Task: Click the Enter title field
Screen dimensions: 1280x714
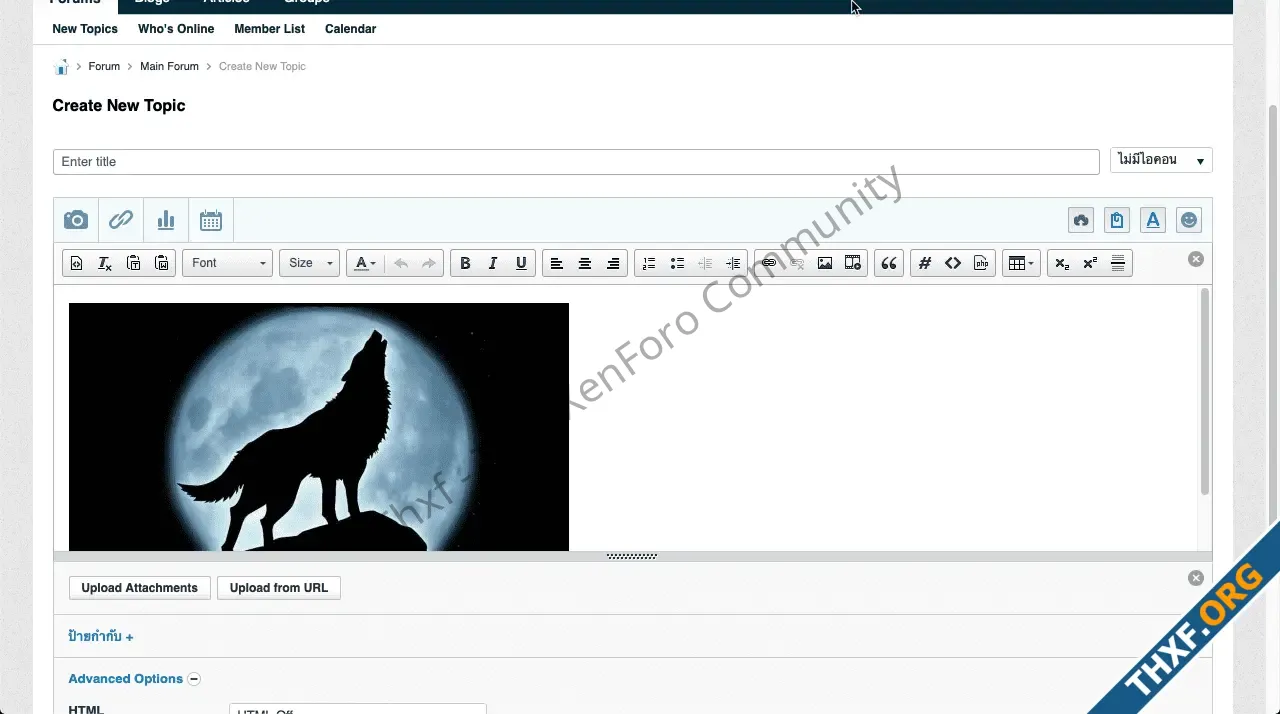Action: pyautogui.click(x=576, y=162)
